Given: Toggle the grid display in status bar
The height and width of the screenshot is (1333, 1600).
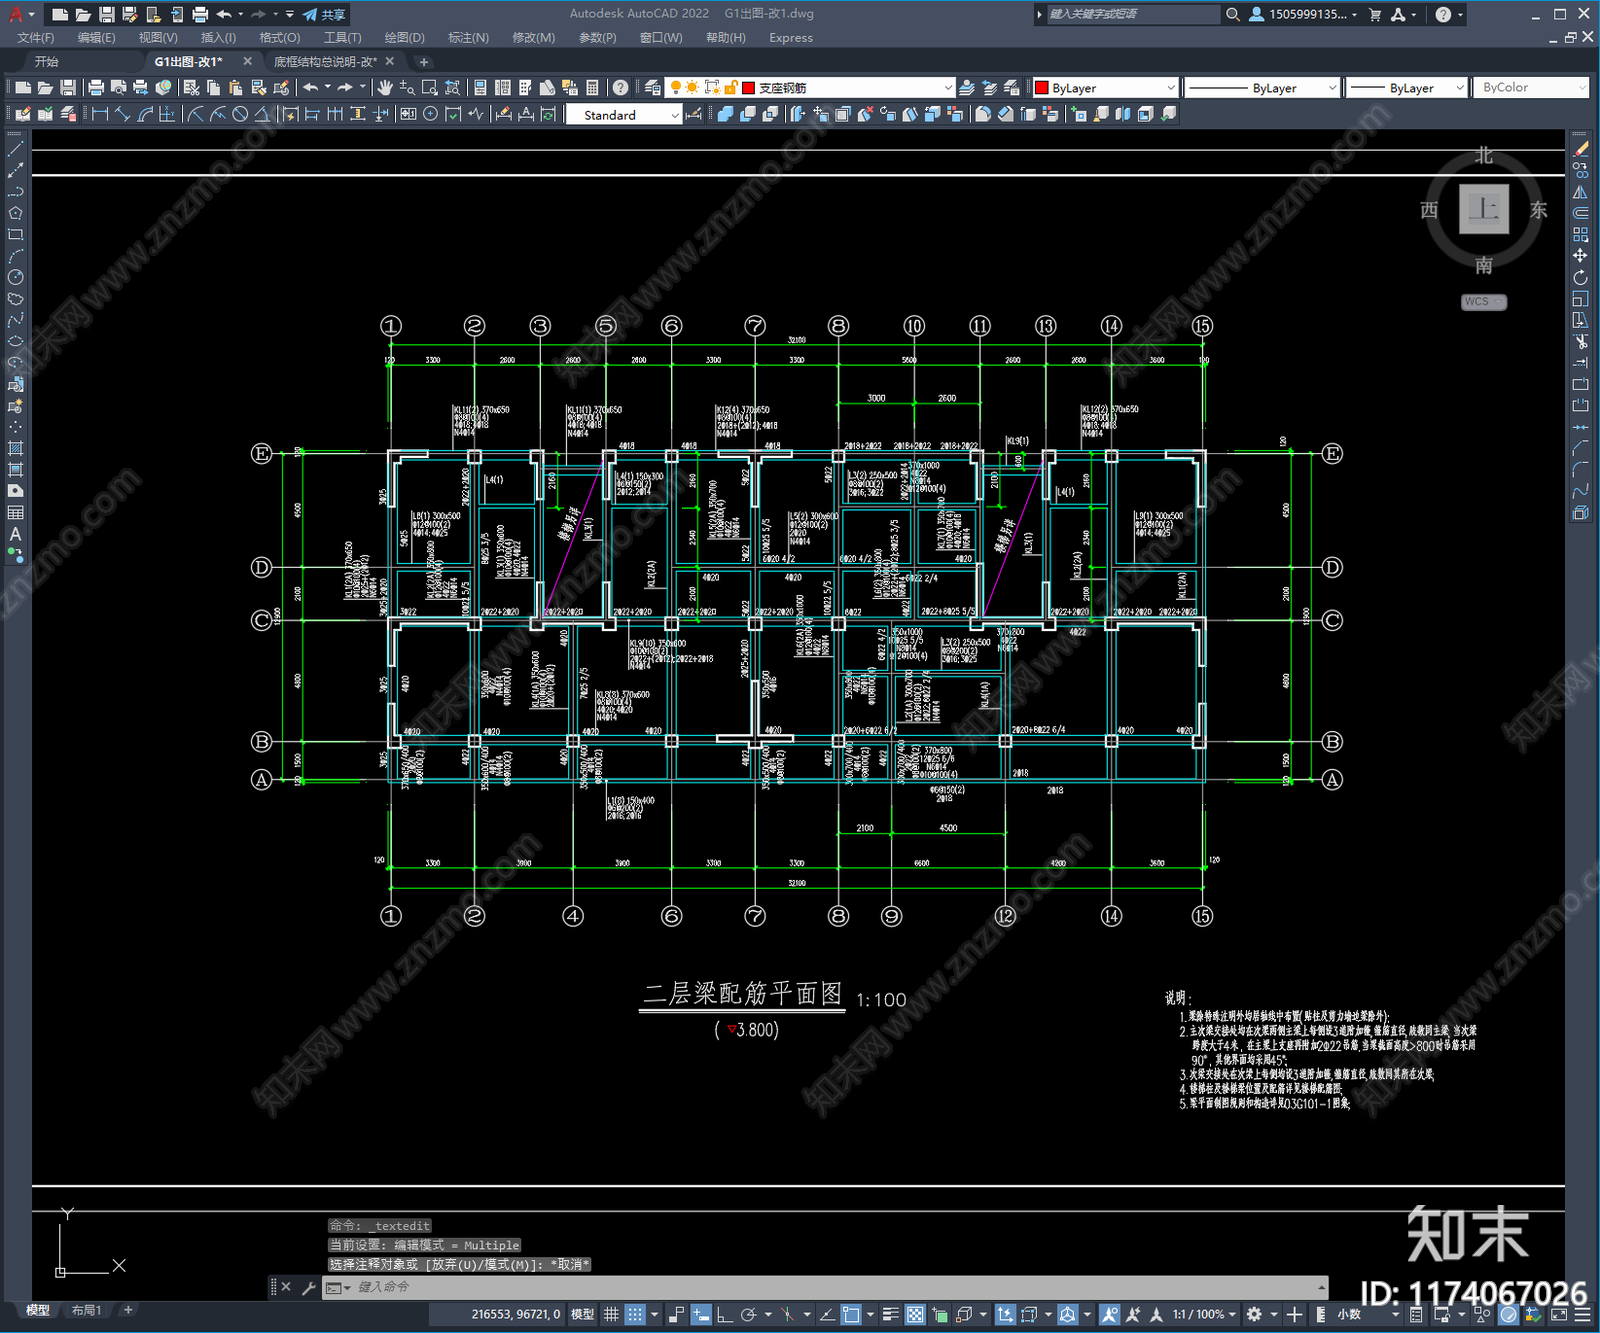Looking at the screenshot, I should tap(611, 1314).
